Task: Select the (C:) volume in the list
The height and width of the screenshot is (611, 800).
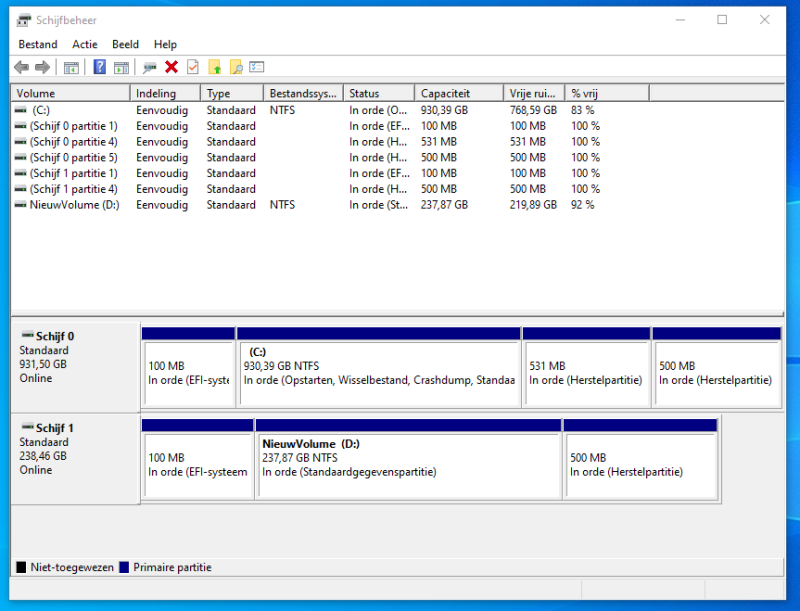Action: pyautogui.click(x=60, y=109)
